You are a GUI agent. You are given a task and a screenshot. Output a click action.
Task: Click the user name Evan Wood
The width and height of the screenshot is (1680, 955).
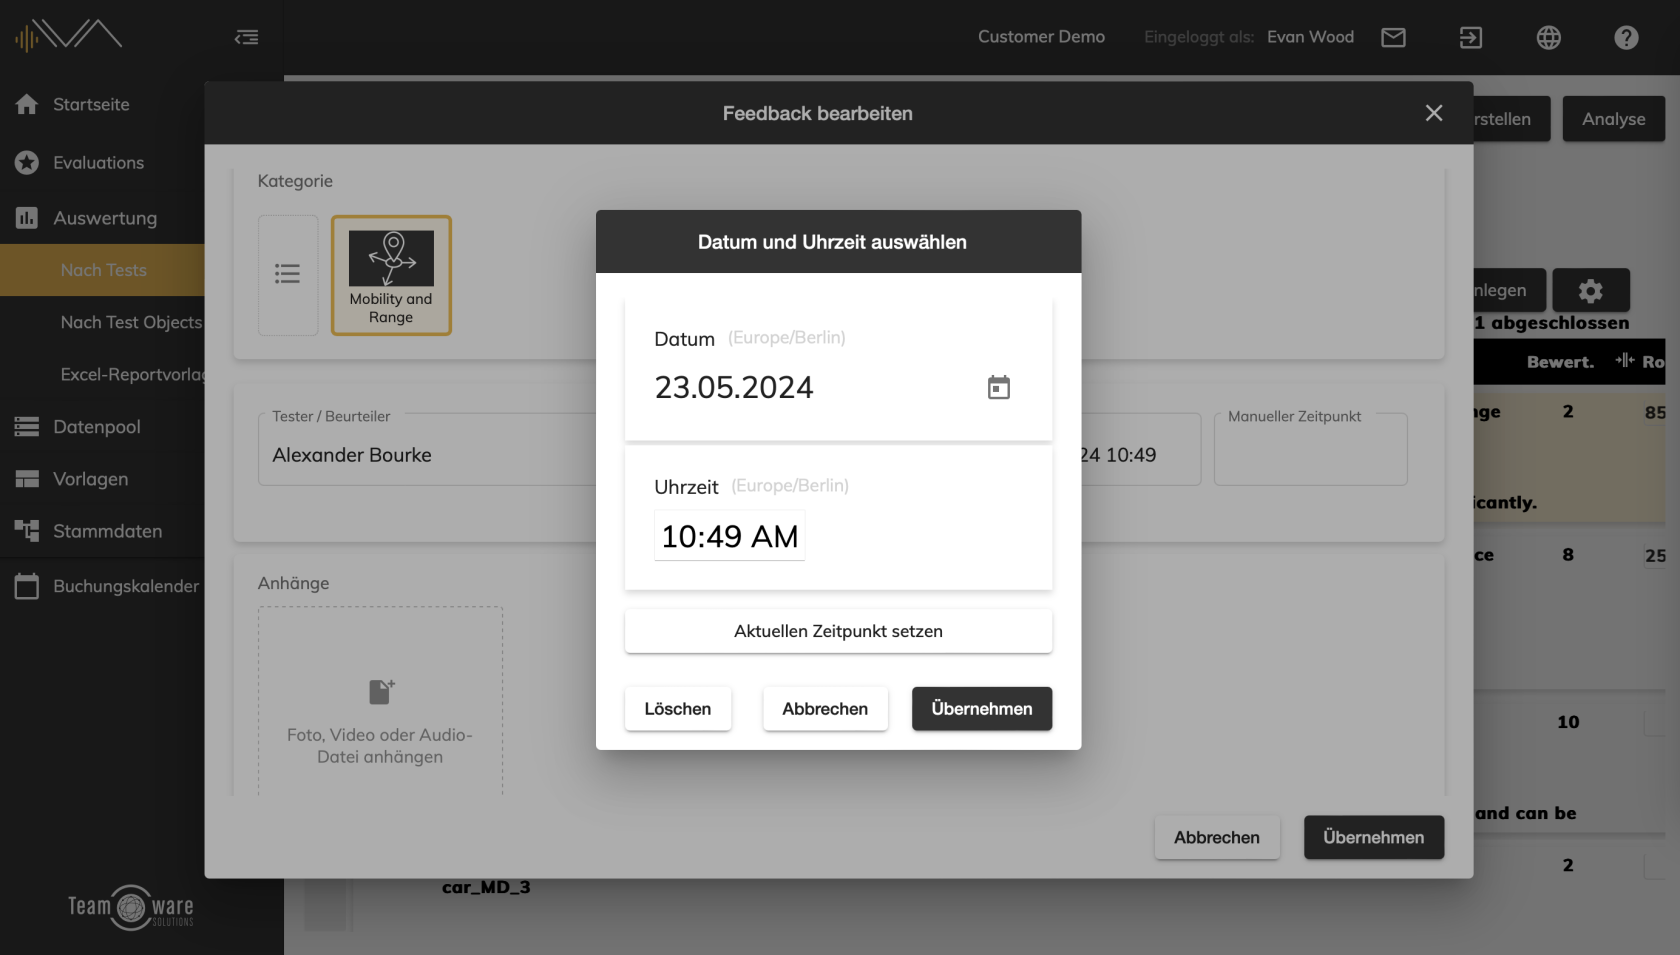1310,37
